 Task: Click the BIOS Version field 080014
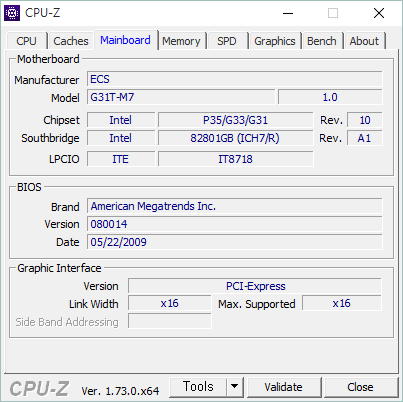235,224
